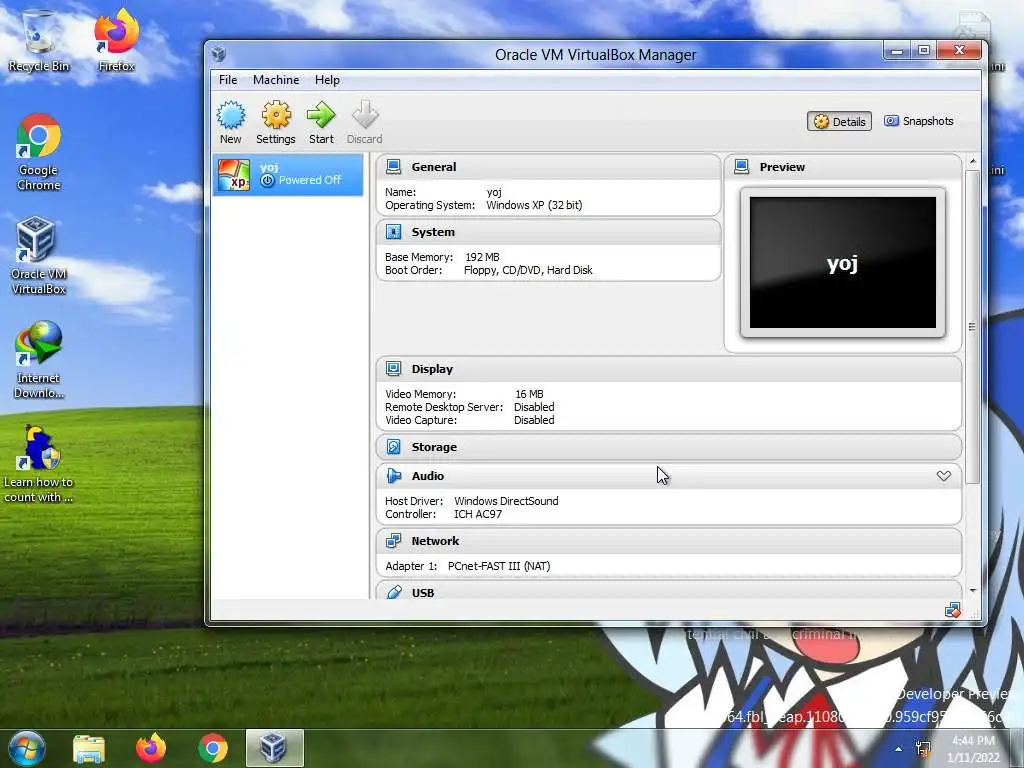The height and width of the screenshot is (768, 1024).
Task: Click the Display section header title
Action: [x=432, y=369]
